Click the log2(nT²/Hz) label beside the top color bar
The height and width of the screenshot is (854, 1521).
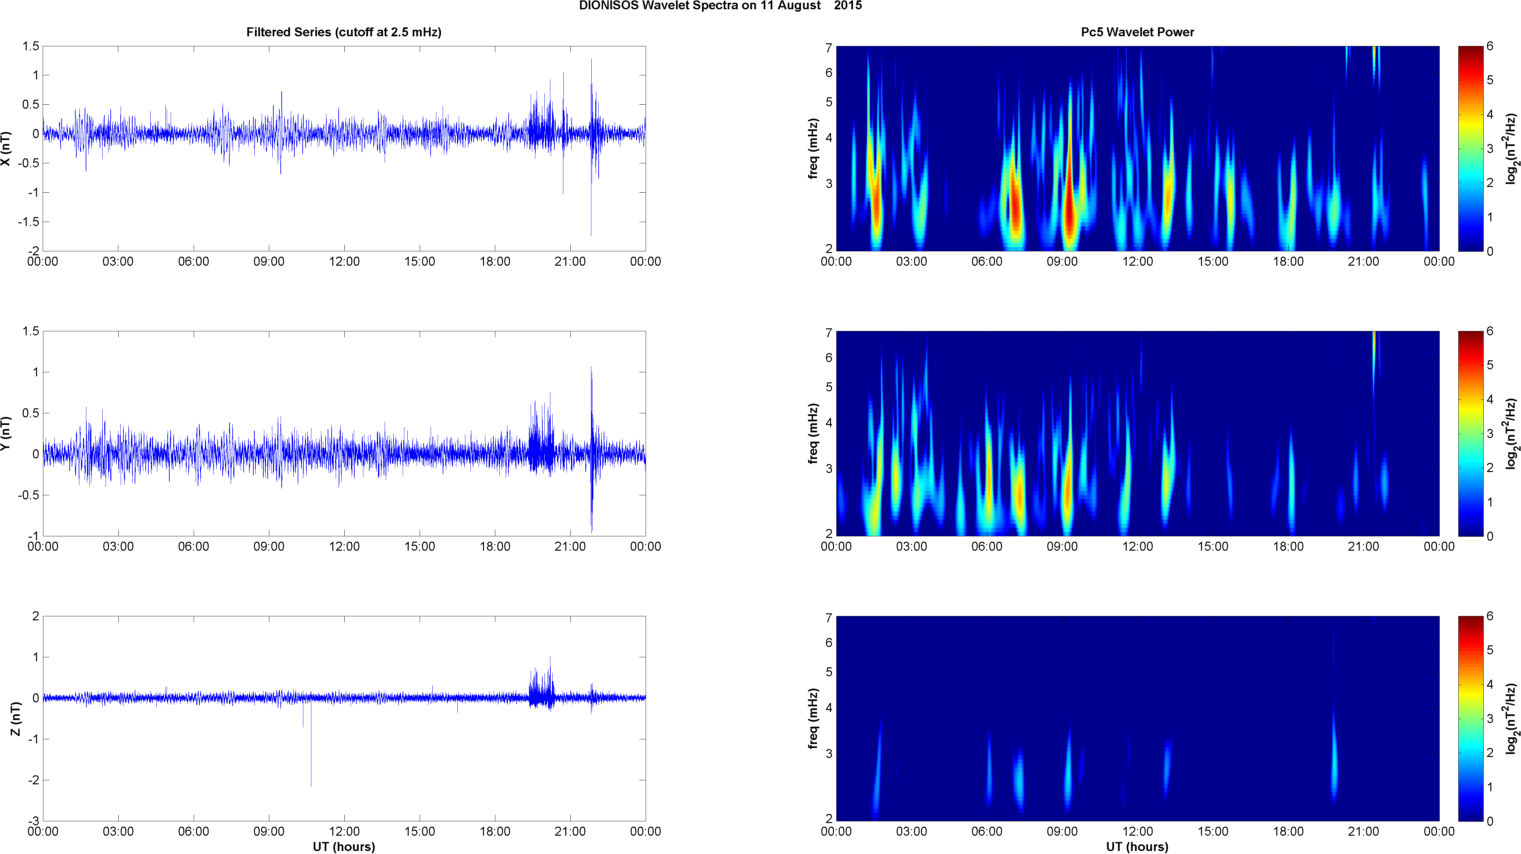coord(1513,148)
